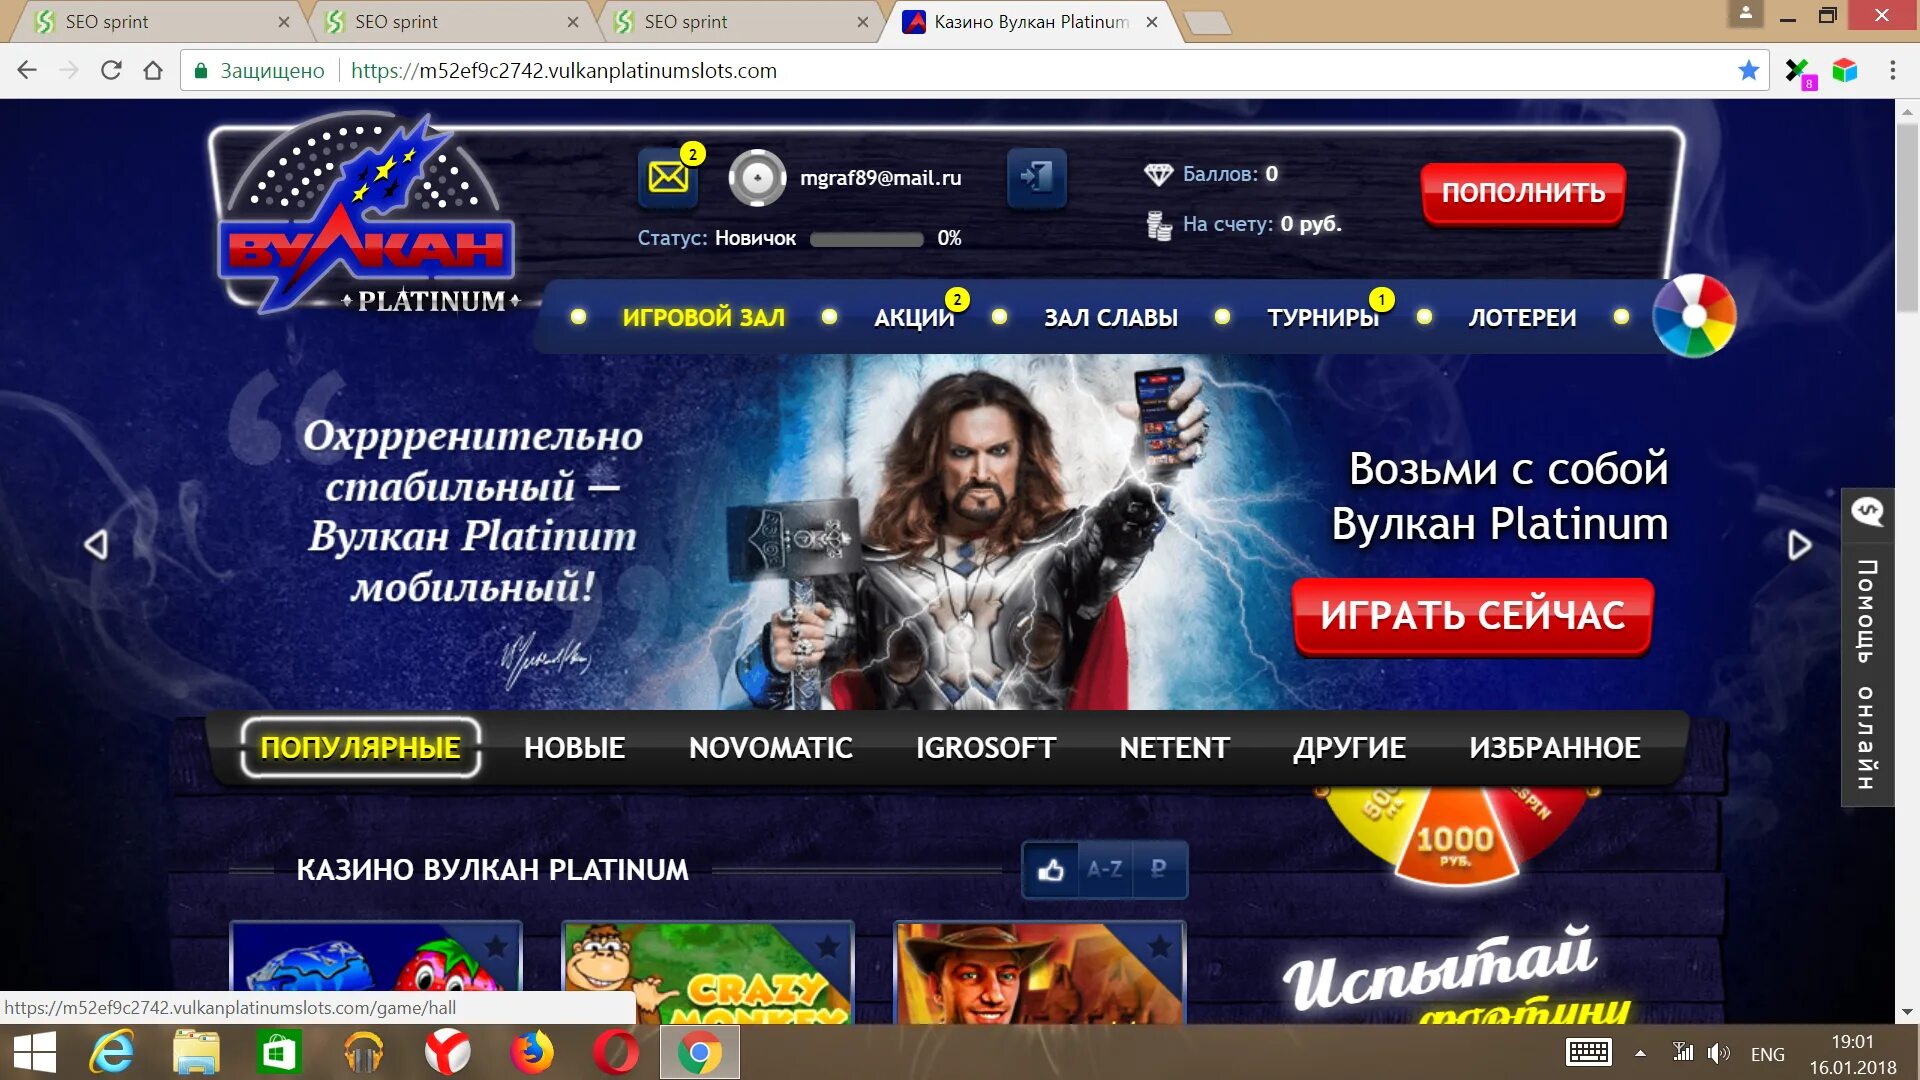
Task: Expand system tray hidden icons arrow
Action: tap(1640, 1053)
